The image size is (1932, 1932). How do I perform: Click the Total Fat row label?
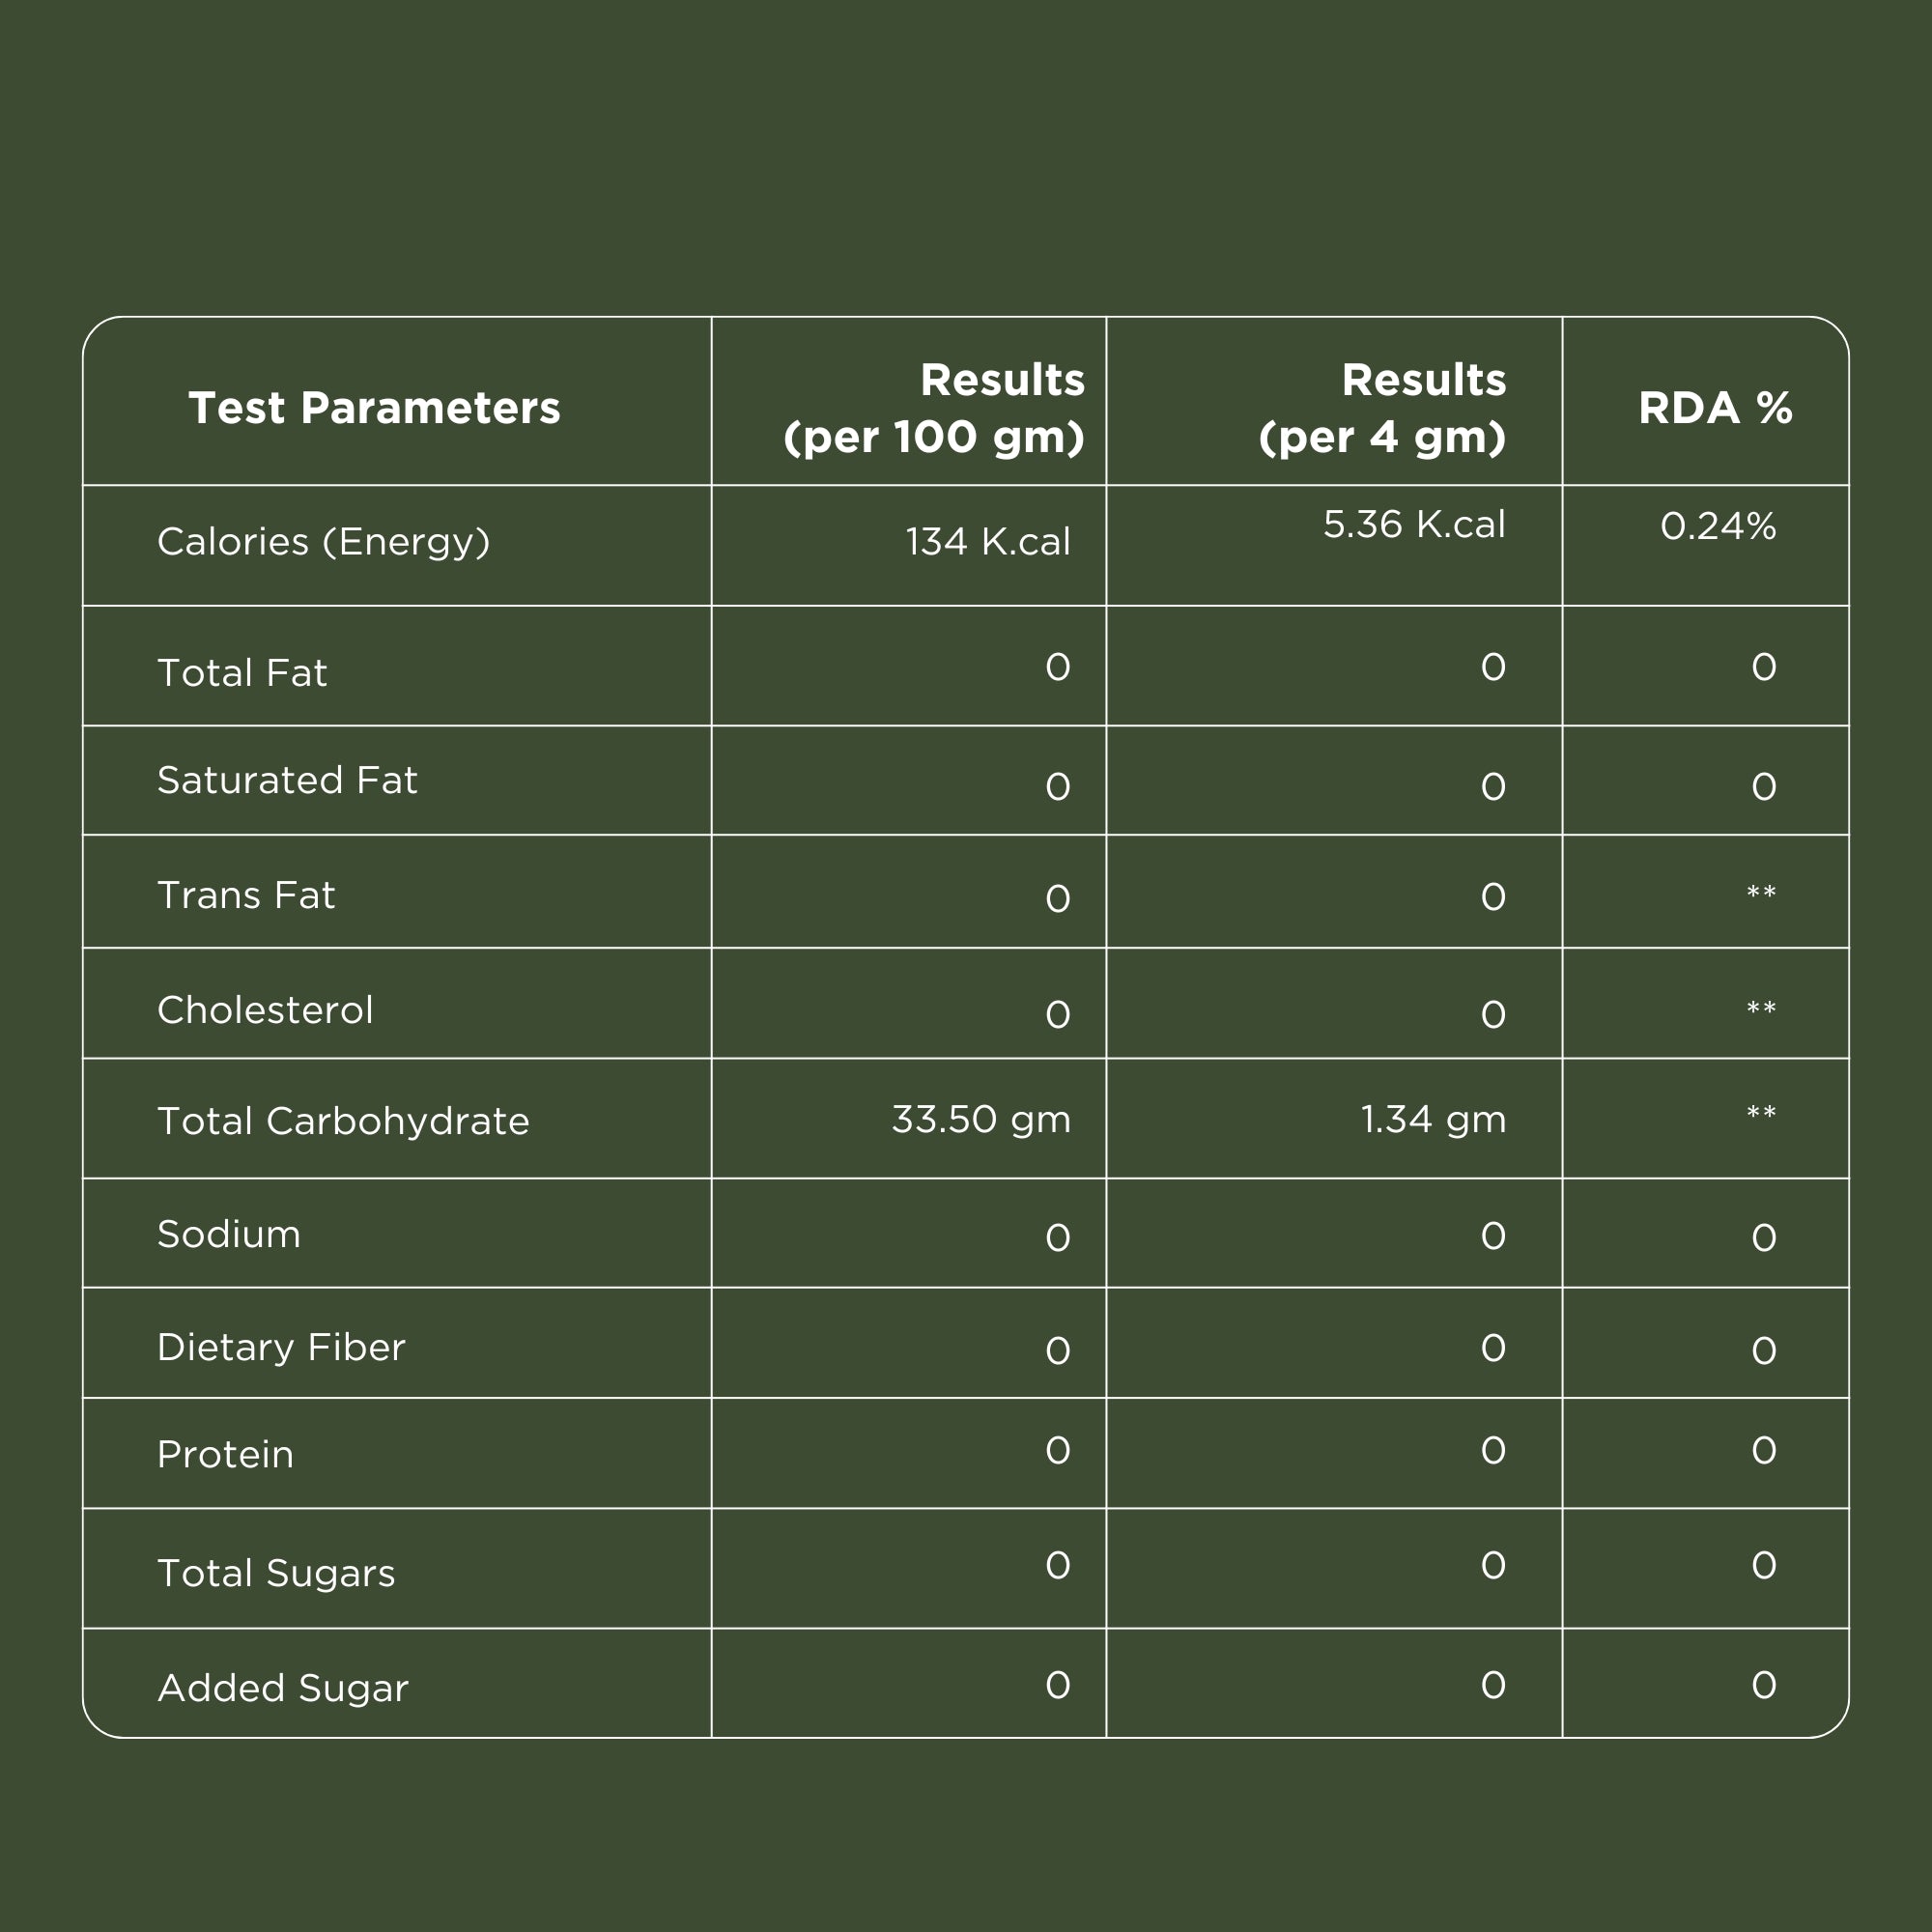242,673
